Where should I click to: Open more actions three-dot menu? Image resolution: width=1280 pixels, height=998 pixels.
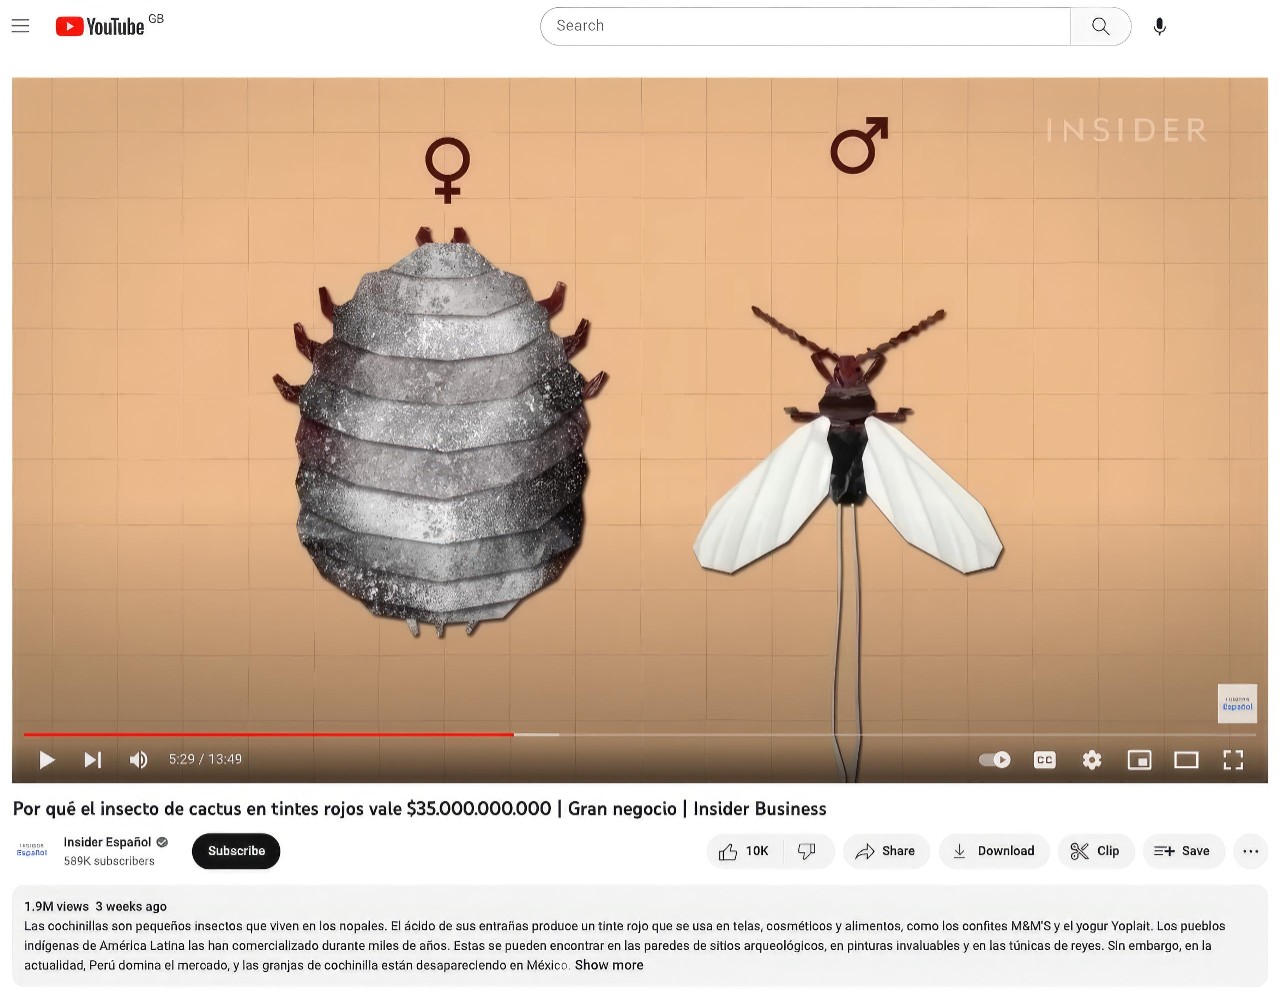click(x=1250, y=851)
